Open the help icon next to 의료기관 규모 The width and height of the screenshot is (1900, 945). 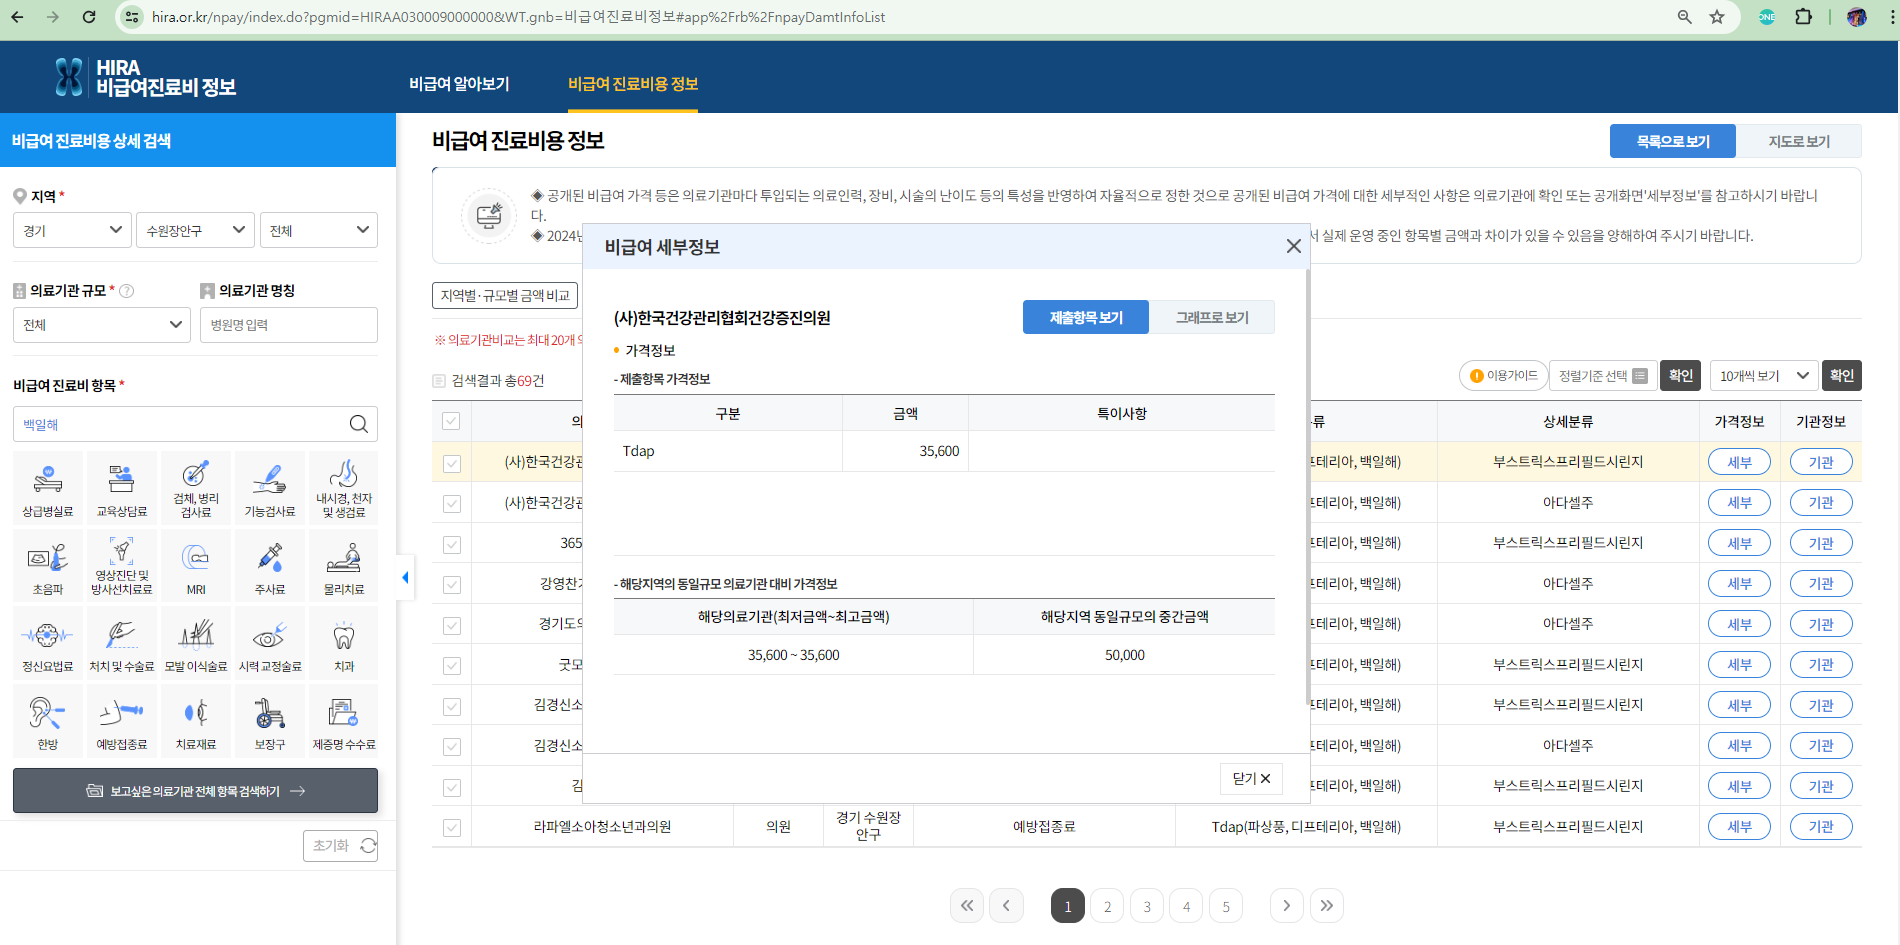[127, 291]
